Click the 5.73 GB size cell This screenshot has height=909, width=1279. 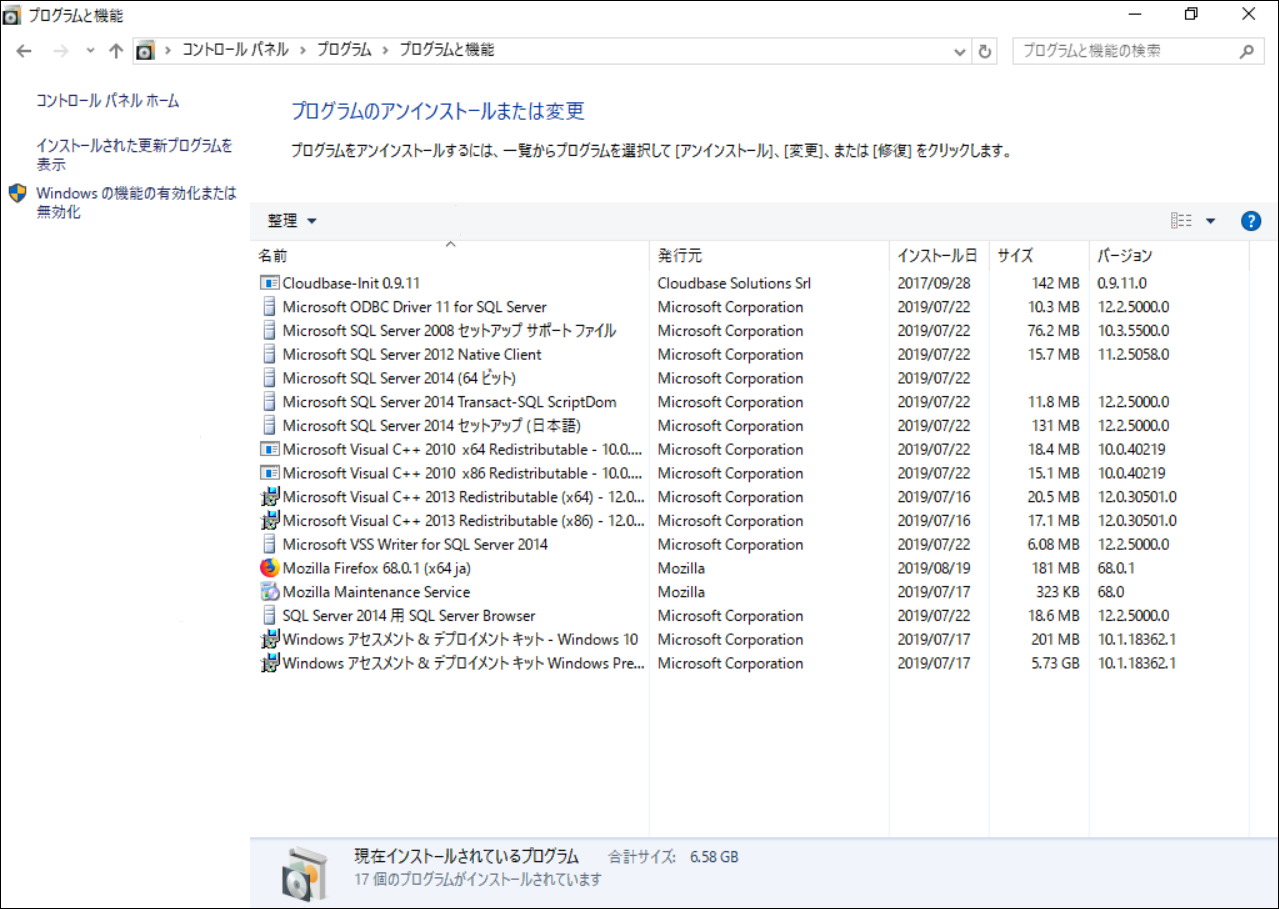1056,663
